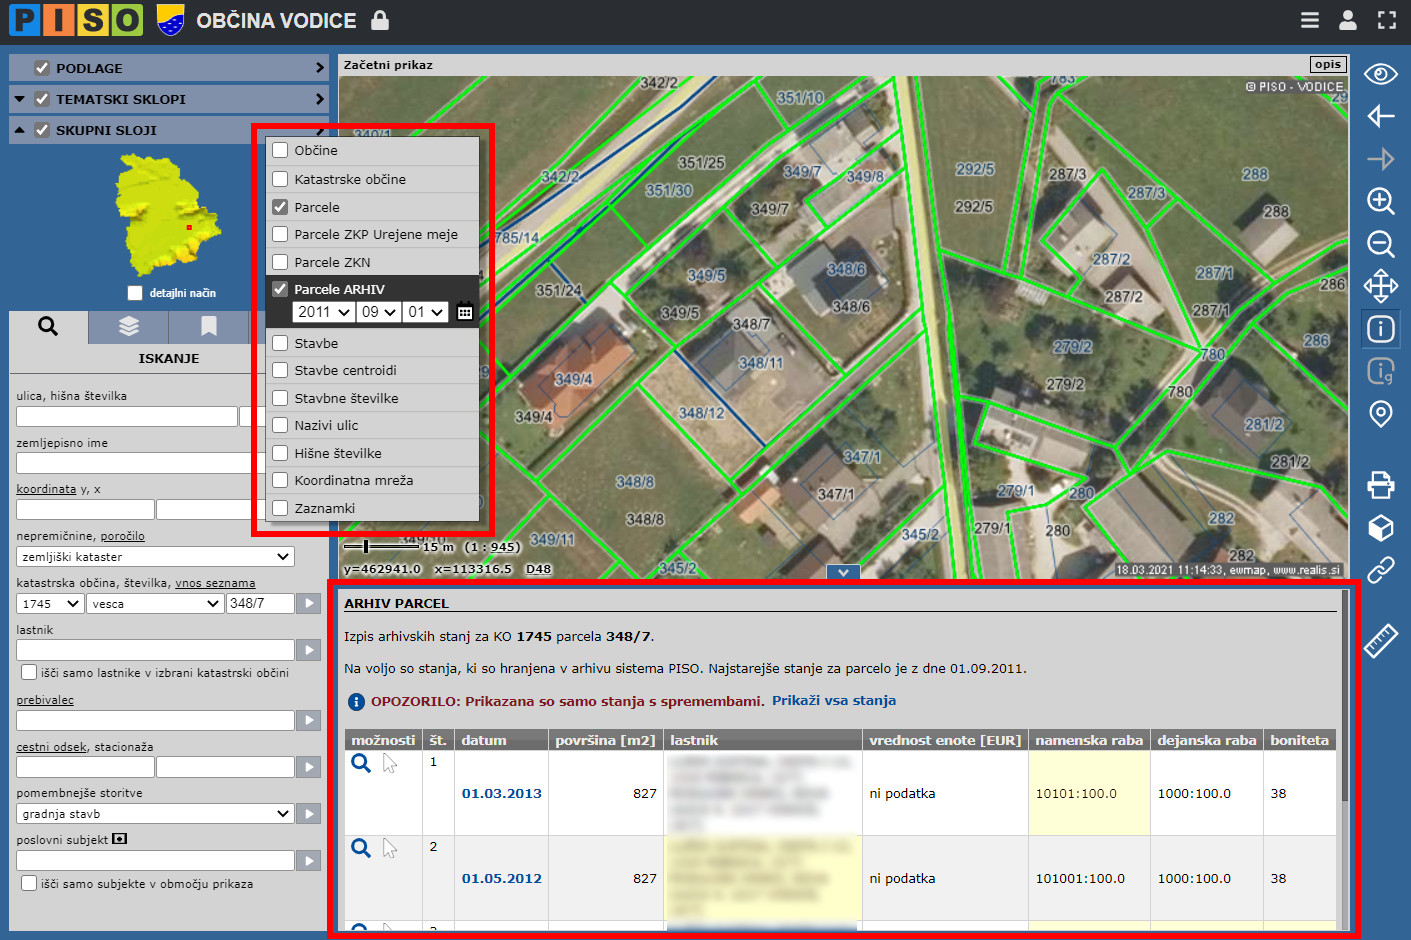Expand the TEMATSKI SKLOPI panel arrow
Image resolution: width=1411 pixels, height=940 pixels.
[x=320, y=99]
